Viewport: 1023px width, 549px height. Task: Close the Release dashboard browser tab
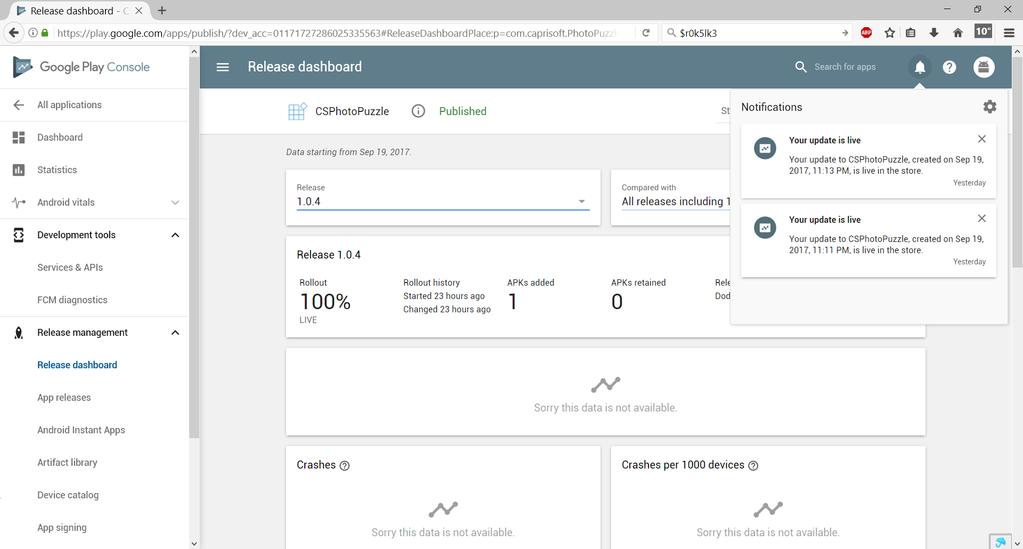click(138, 10)
